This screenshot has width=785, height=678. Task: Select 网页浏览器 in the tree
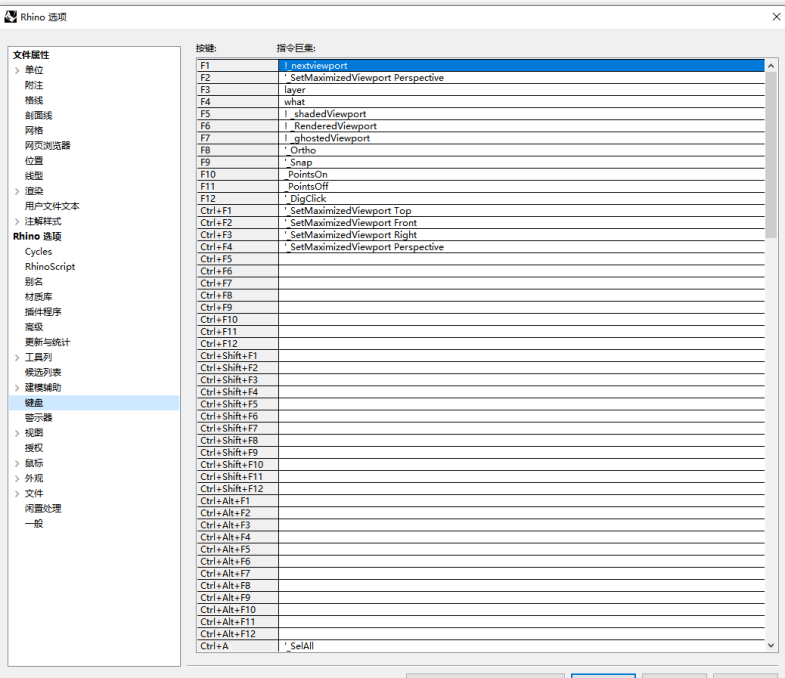(x=47, y=146)
